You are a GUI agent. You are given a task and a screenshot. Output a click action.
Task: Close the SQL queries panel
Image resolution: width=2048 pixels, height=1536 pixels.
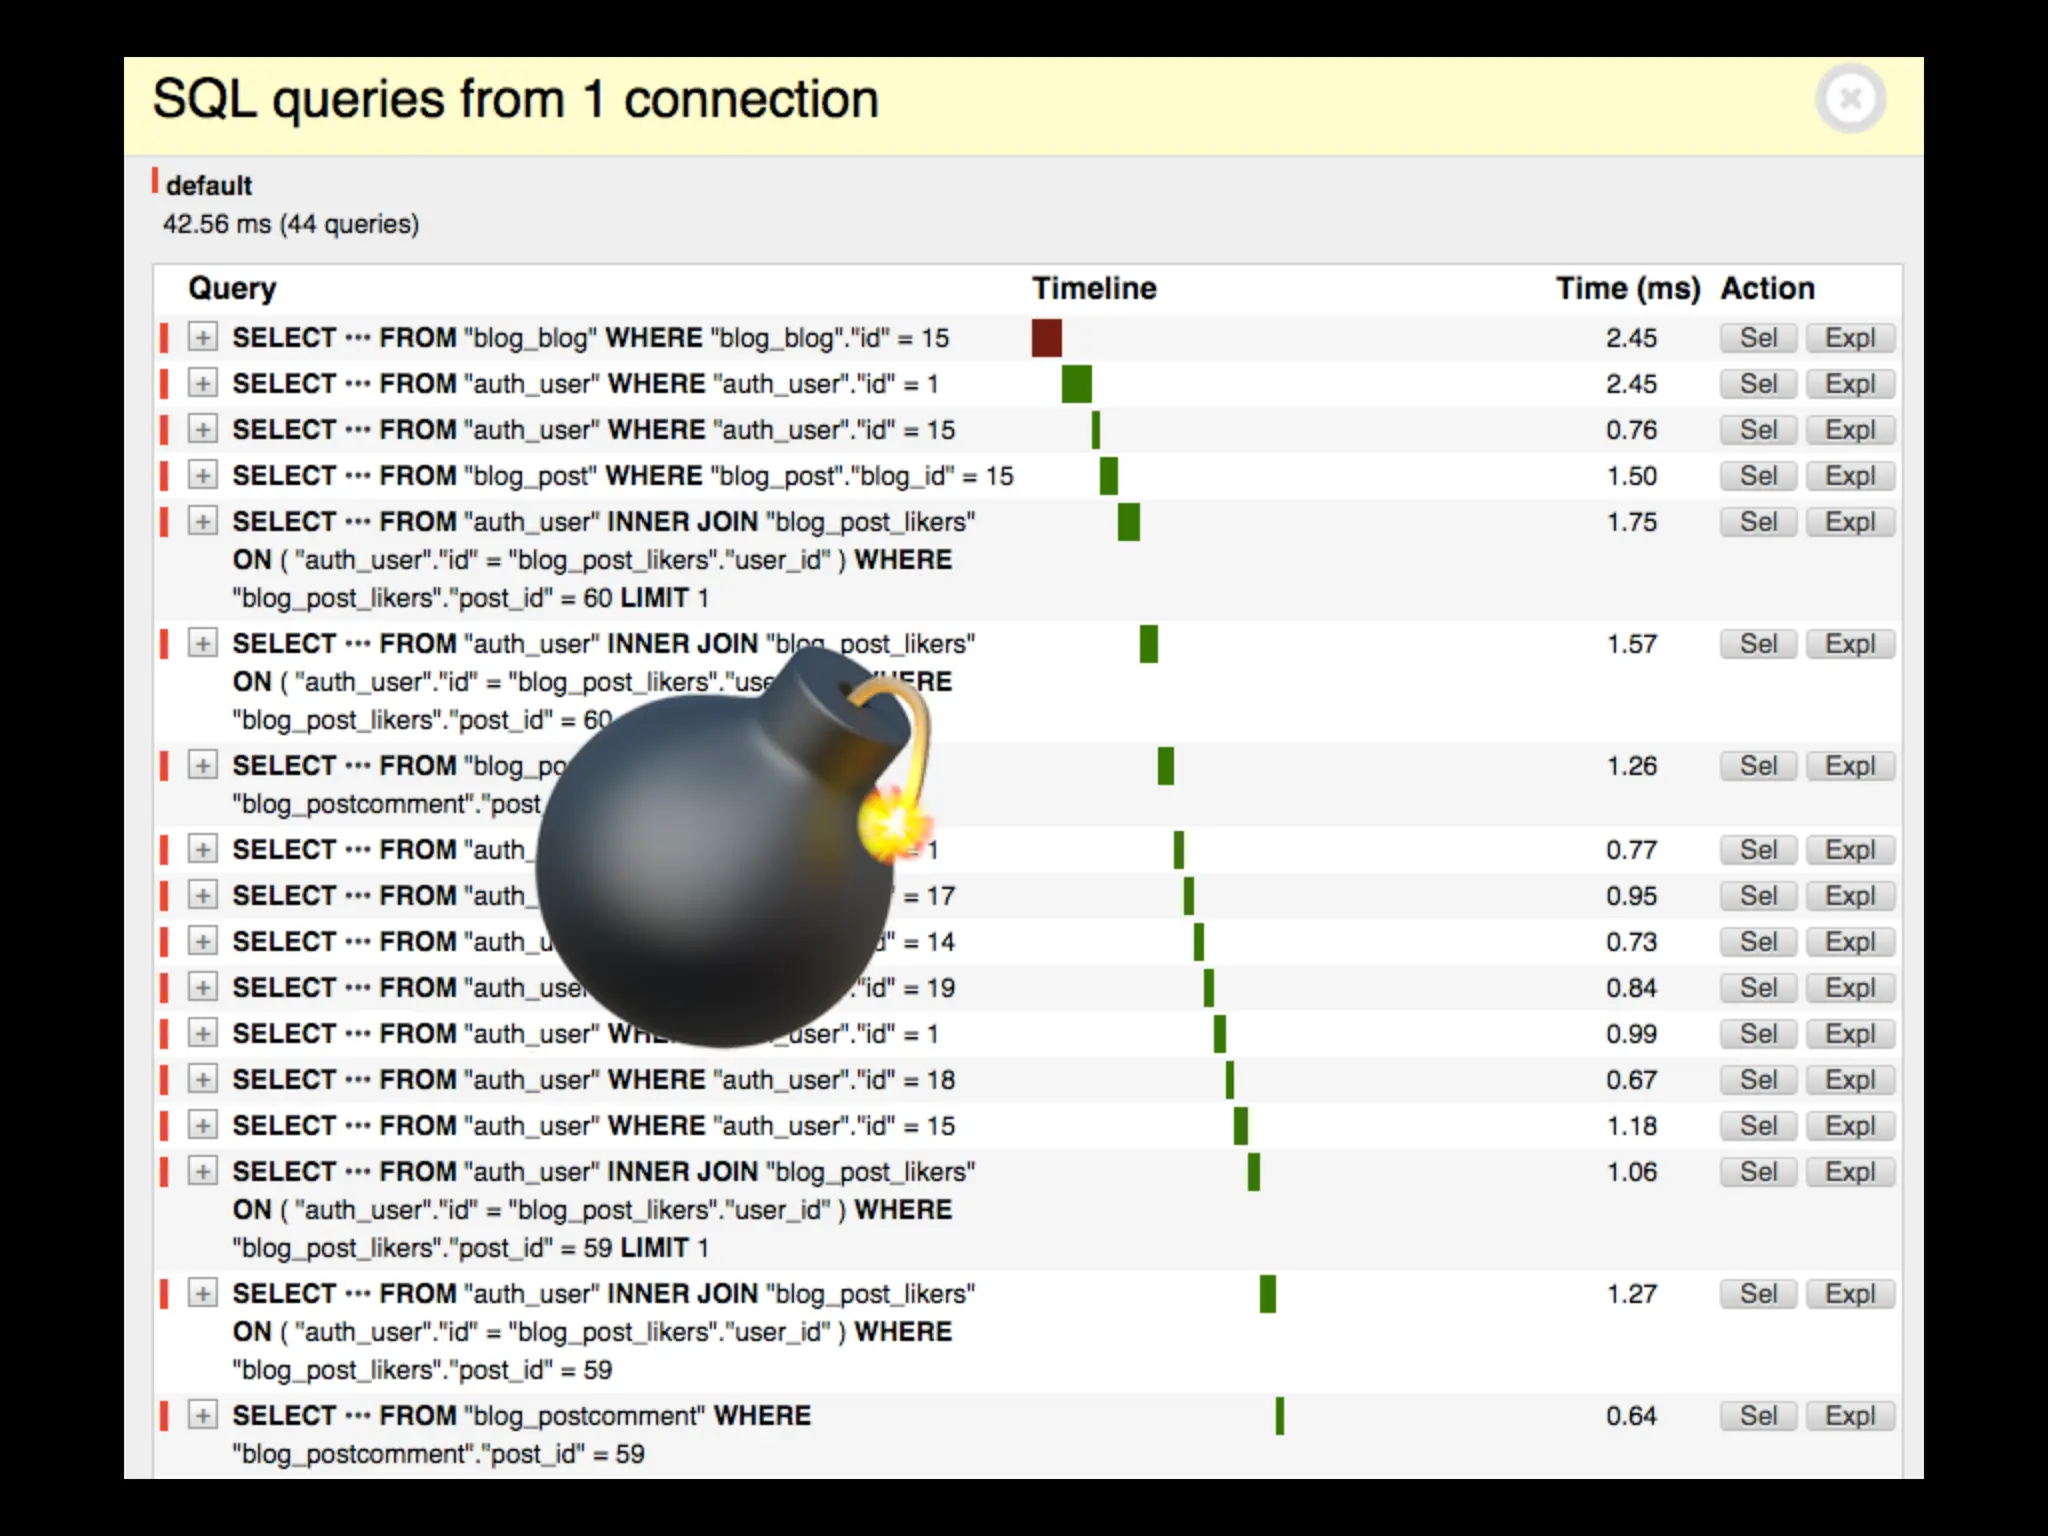coord(1851,99)
